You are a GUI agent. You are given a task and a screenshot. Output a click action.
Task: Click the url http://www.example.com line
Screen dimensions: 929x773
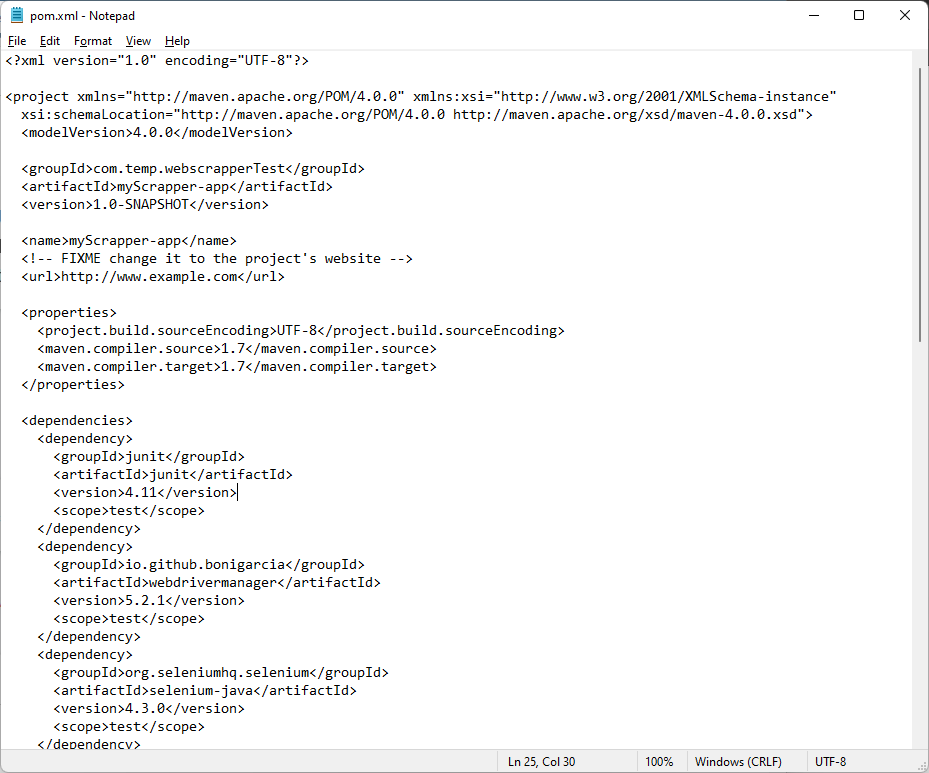click(x=153, y=277)
